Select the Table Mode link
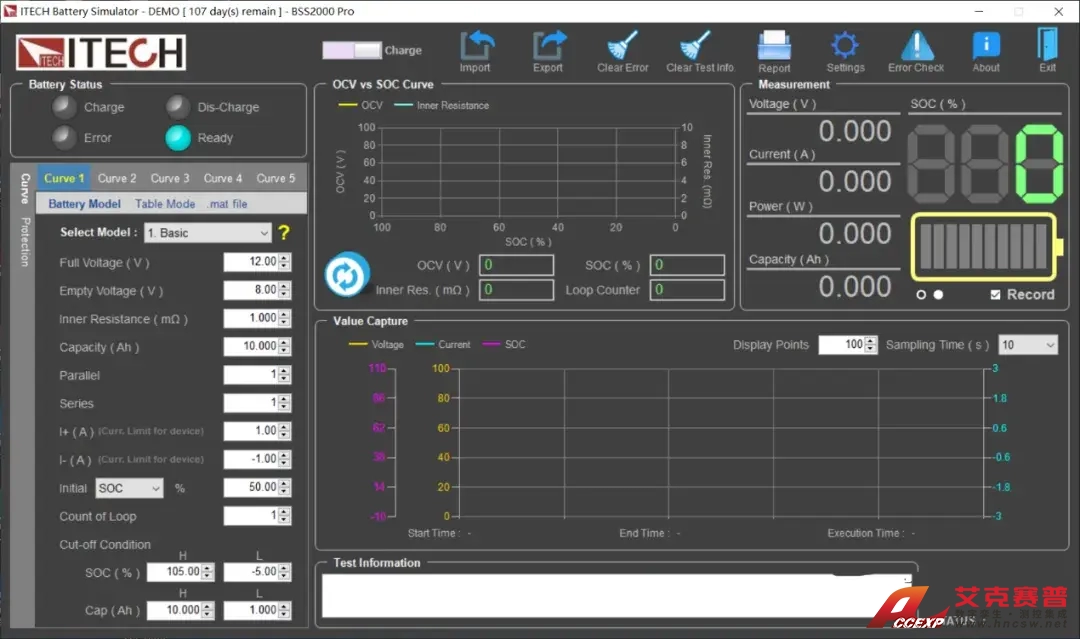 (x=165, y=204)
